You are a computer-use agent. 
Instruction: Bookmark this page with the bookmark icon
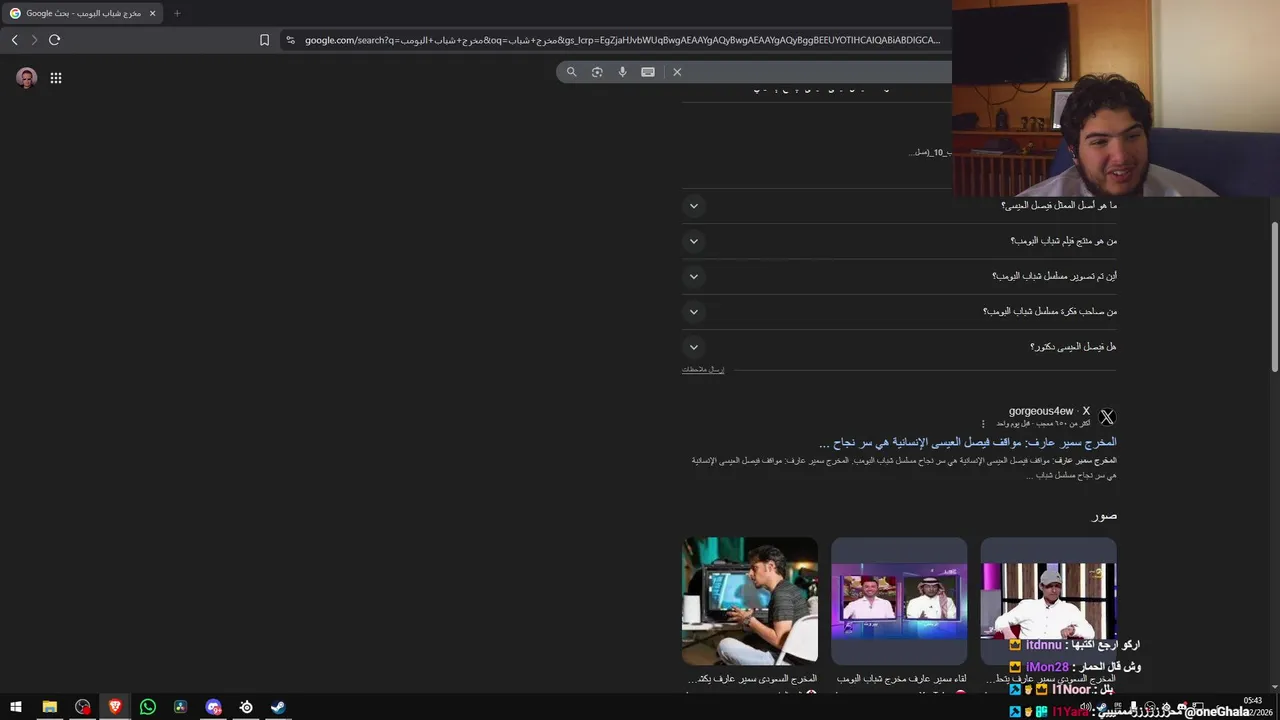point(264,40)
